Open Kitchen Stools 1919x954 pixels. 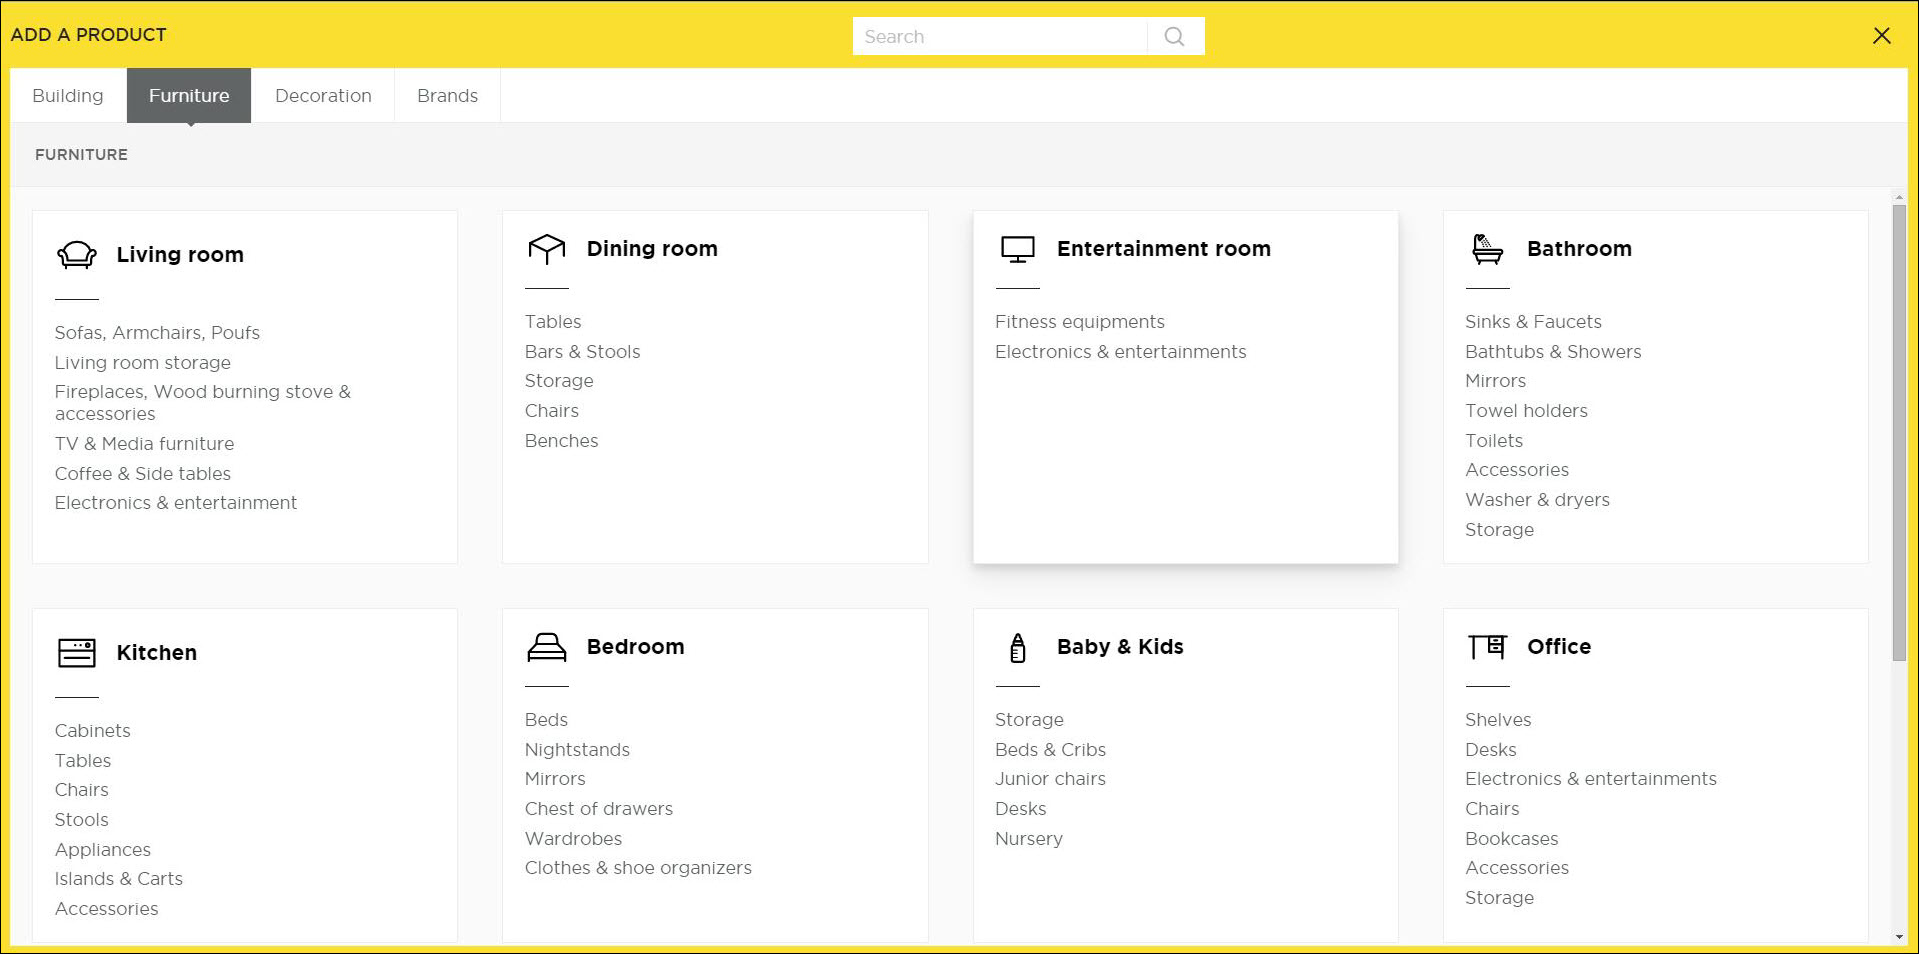click(x=82, y=820)
